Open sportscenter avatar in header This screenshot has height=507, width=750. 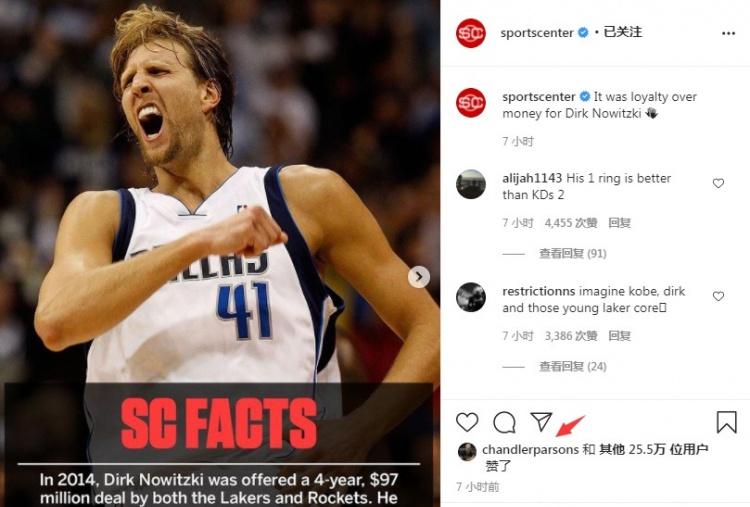tap(471, 33)
